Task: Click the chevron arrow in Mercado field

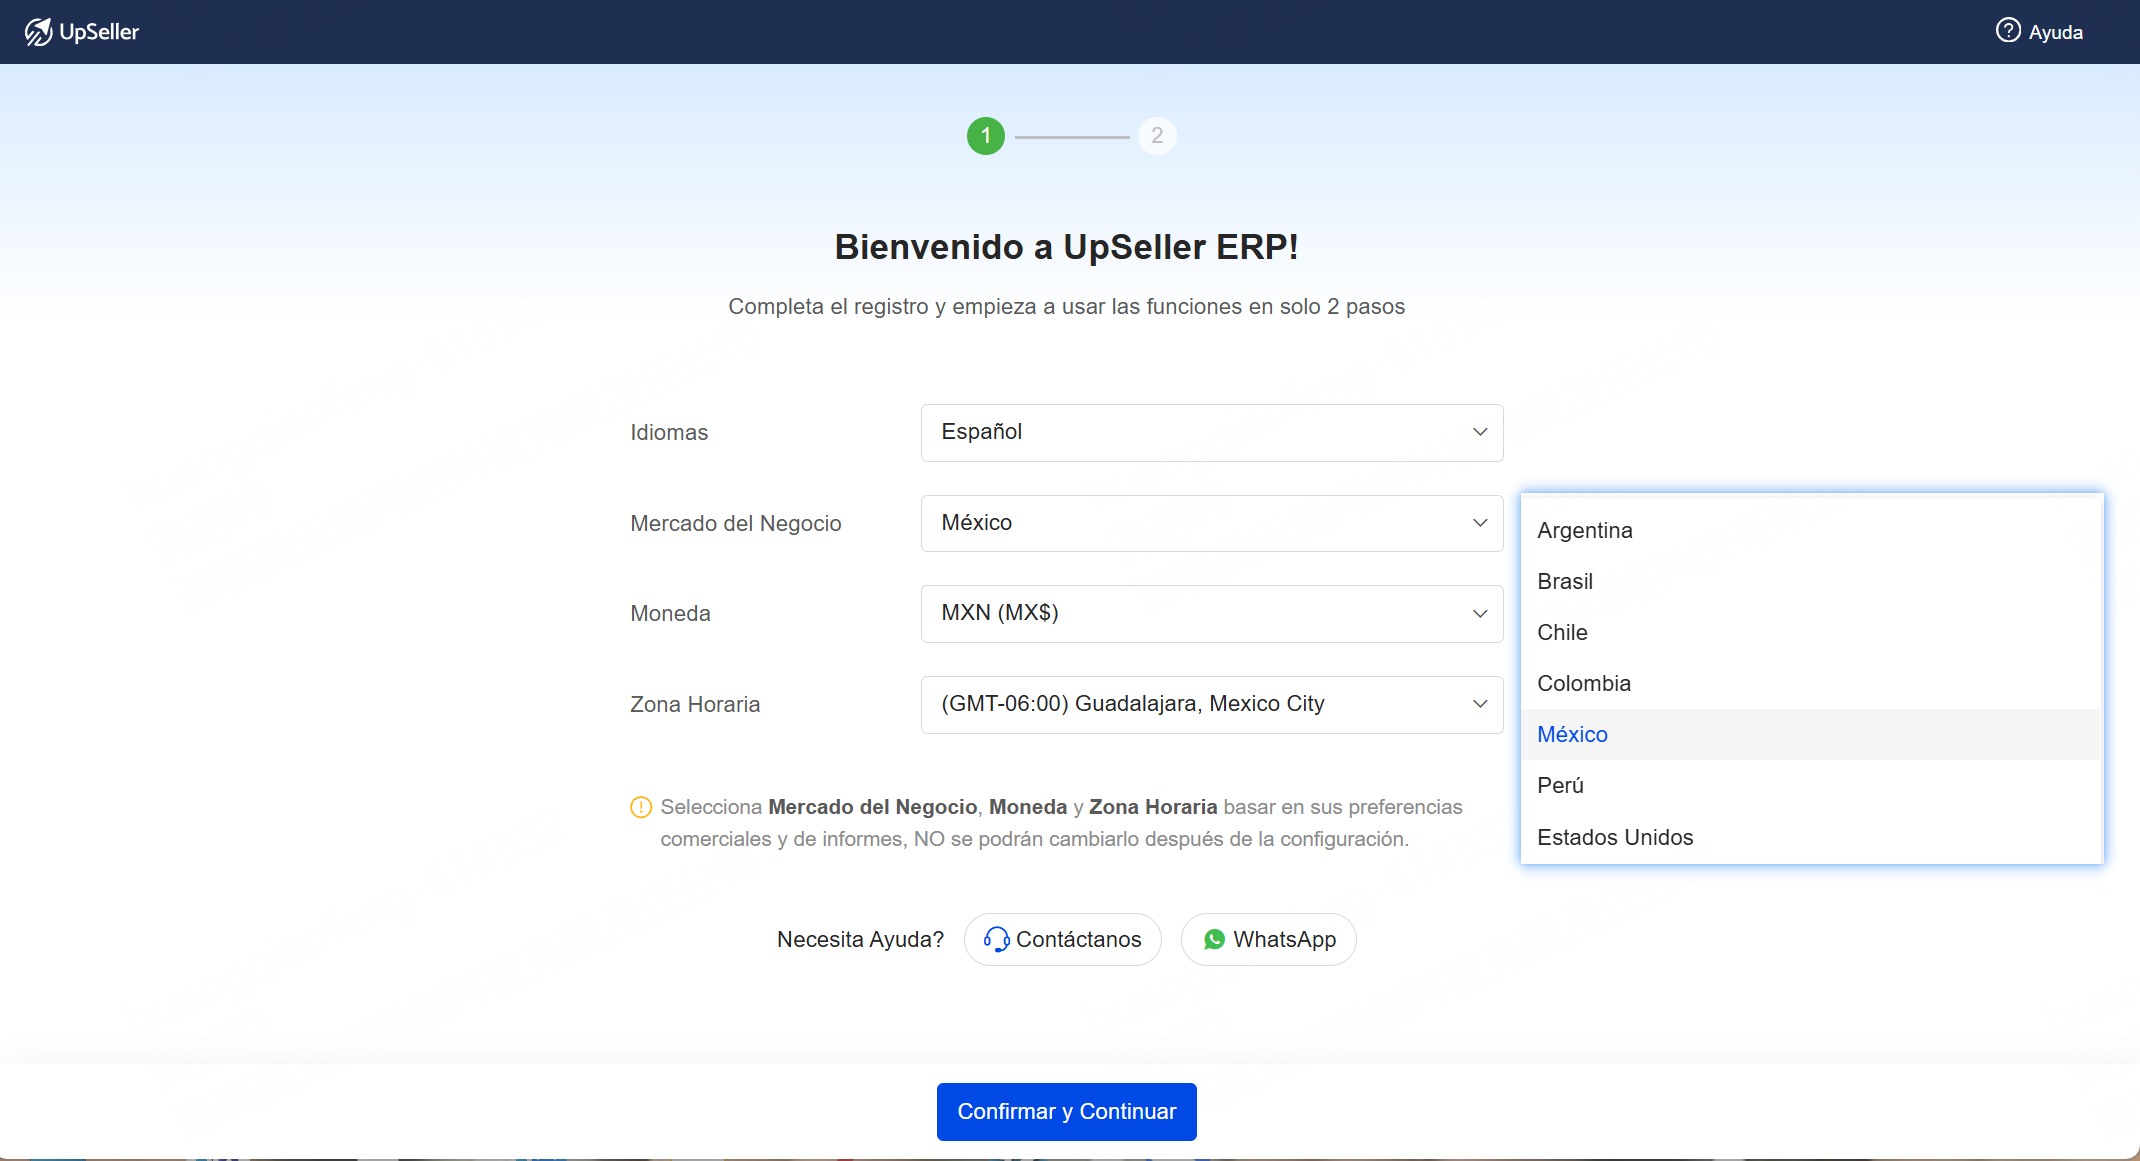Action: 1480,523
